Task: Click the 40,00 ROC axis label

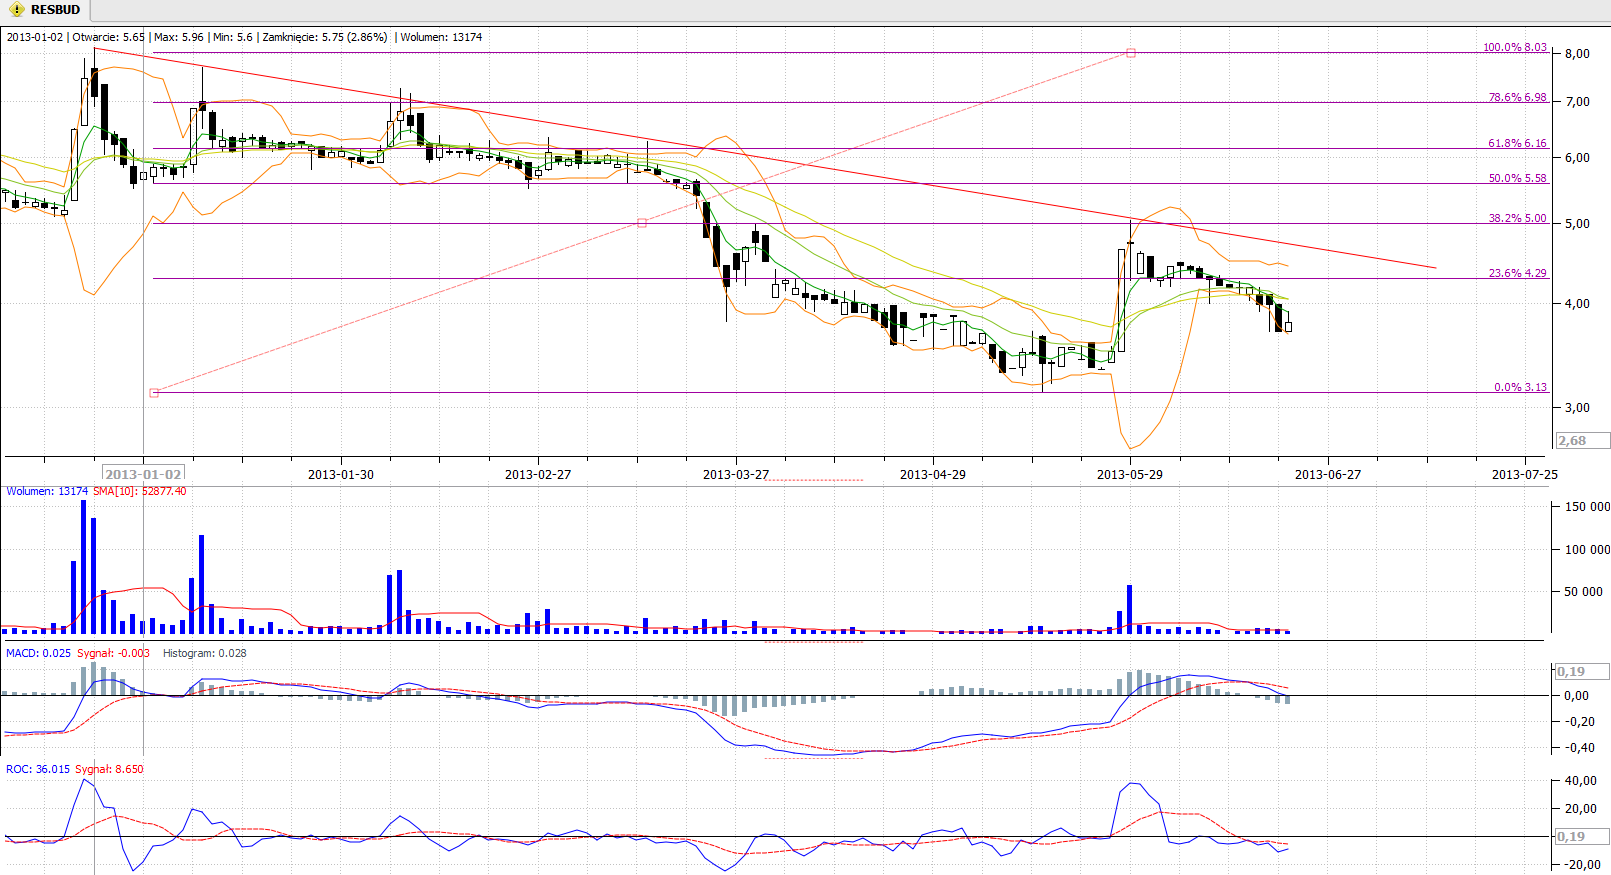Action: click(x=1581, y=781)
